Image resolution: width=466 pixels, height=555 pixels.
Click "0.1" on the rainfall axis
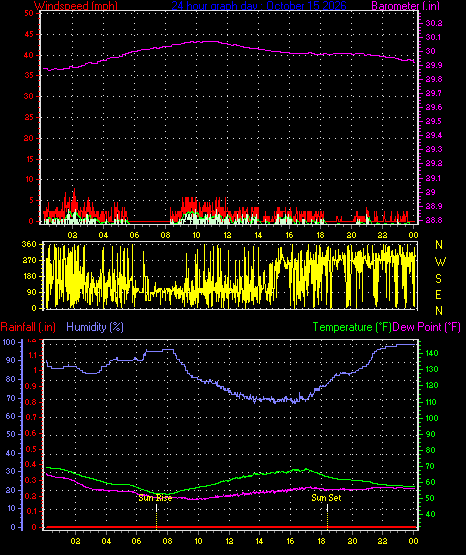pyautogui.click(x=31, y=511)
